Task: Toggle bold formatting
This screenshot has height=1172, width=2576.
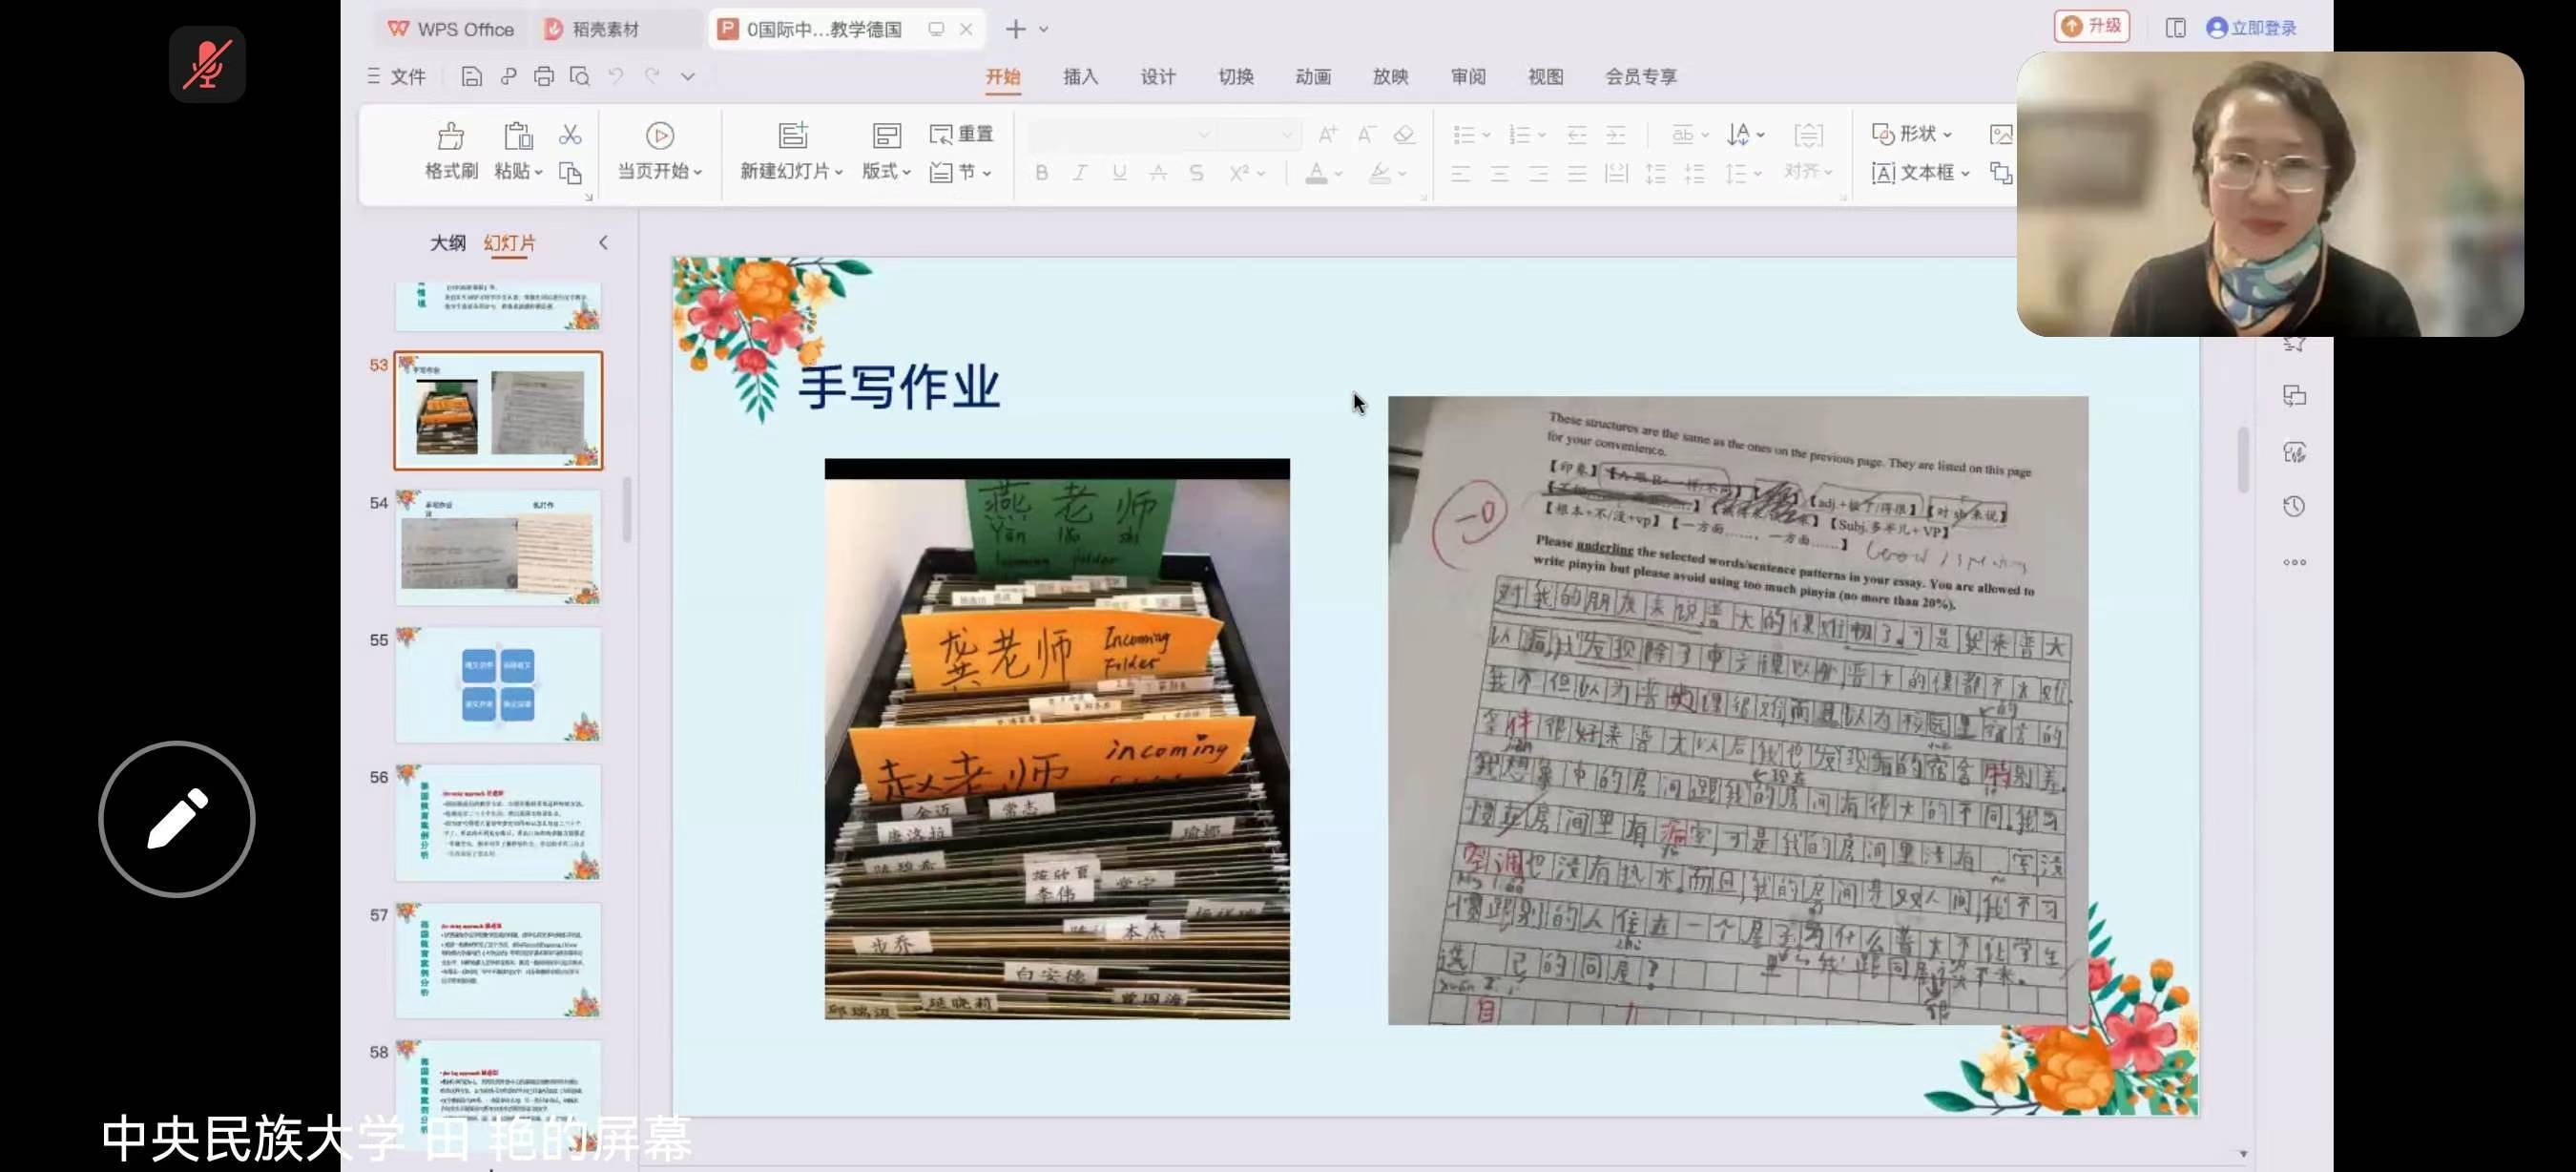Action: [1041, 172]
